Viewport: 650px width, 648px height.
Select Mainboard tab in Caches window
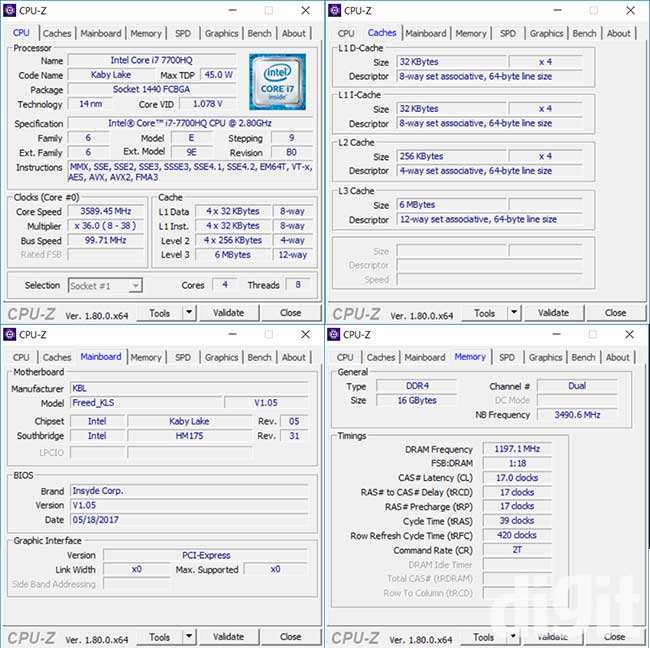click(426, 33)
